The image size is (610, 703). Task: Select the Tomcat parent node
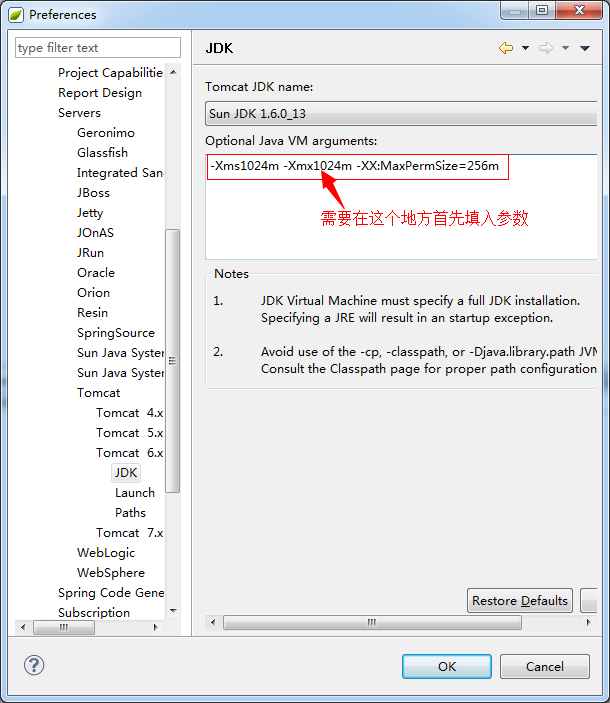[98, 393]
